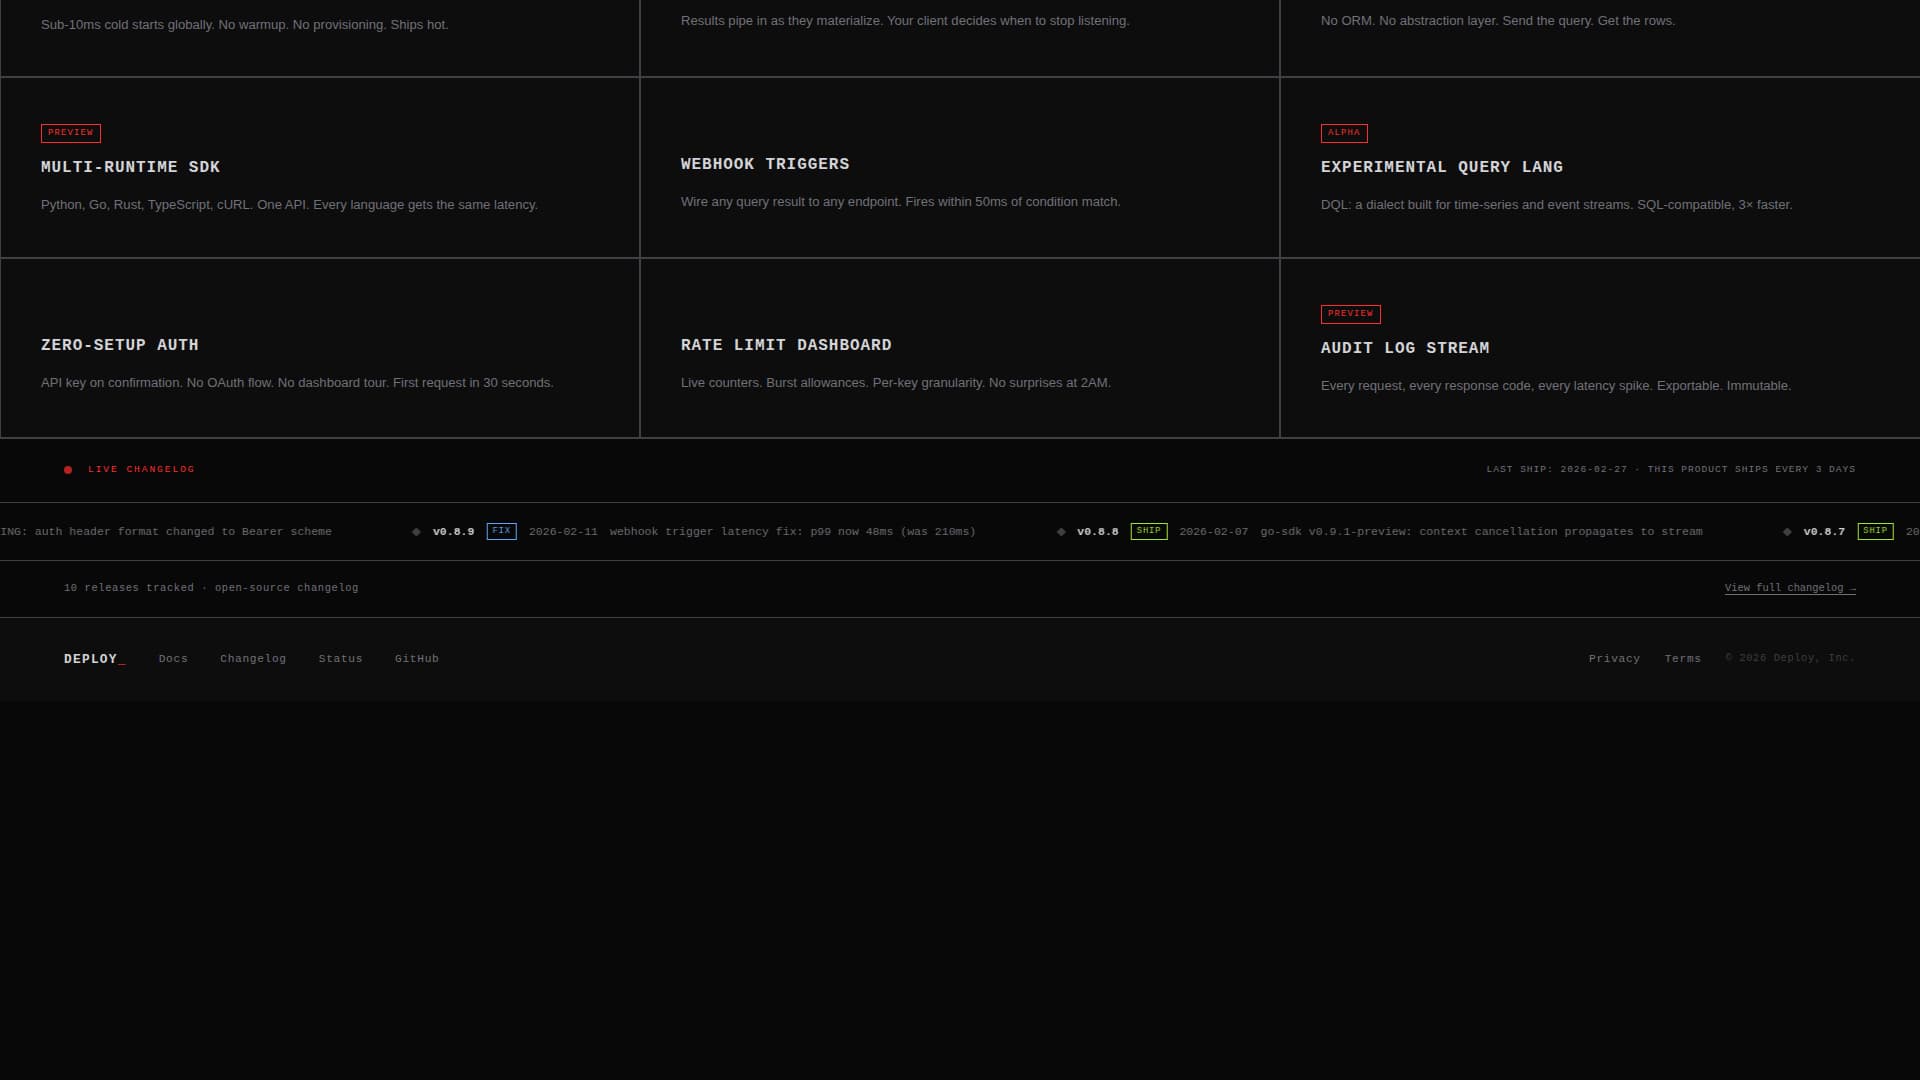The height and width of the screenshot is (1080, 1920).
Task: Click the v0.8.8 version label
Action: pos(1097,532)
